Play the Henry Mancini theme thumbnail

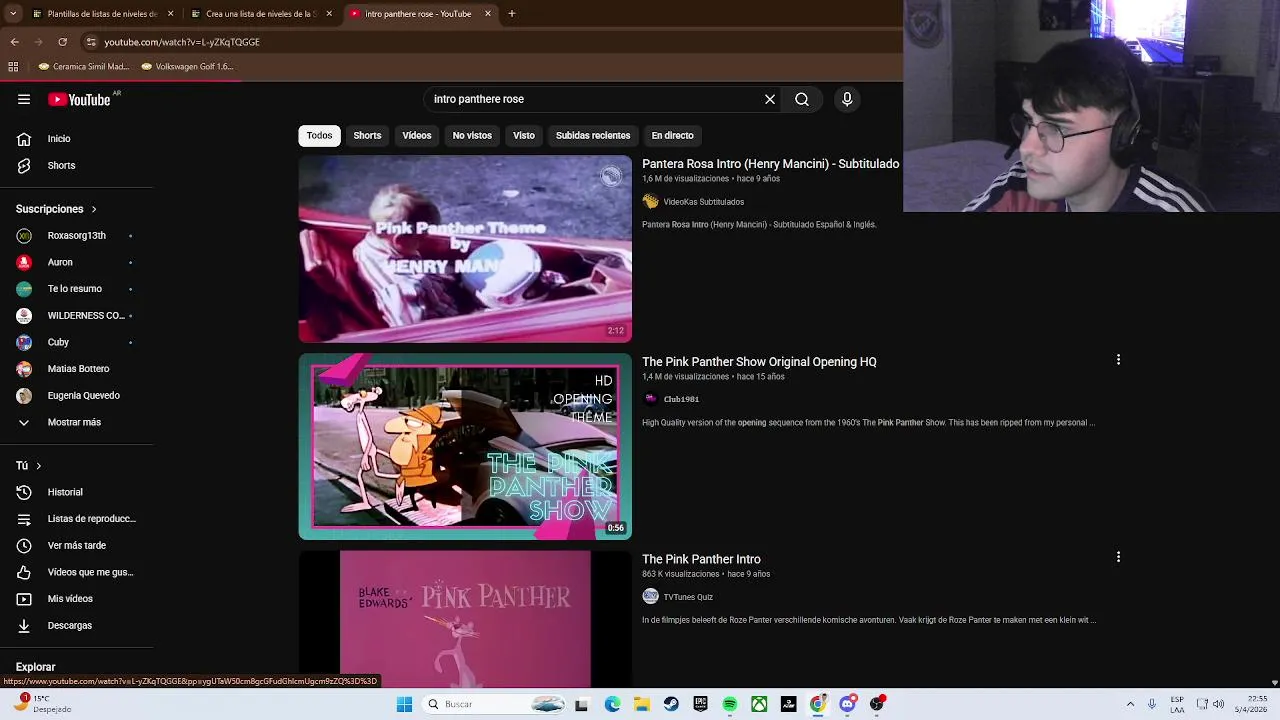(x=465, y=249)
